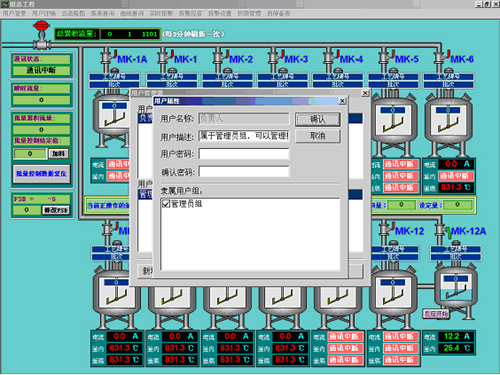Open the 报表查询 menu

103,13
